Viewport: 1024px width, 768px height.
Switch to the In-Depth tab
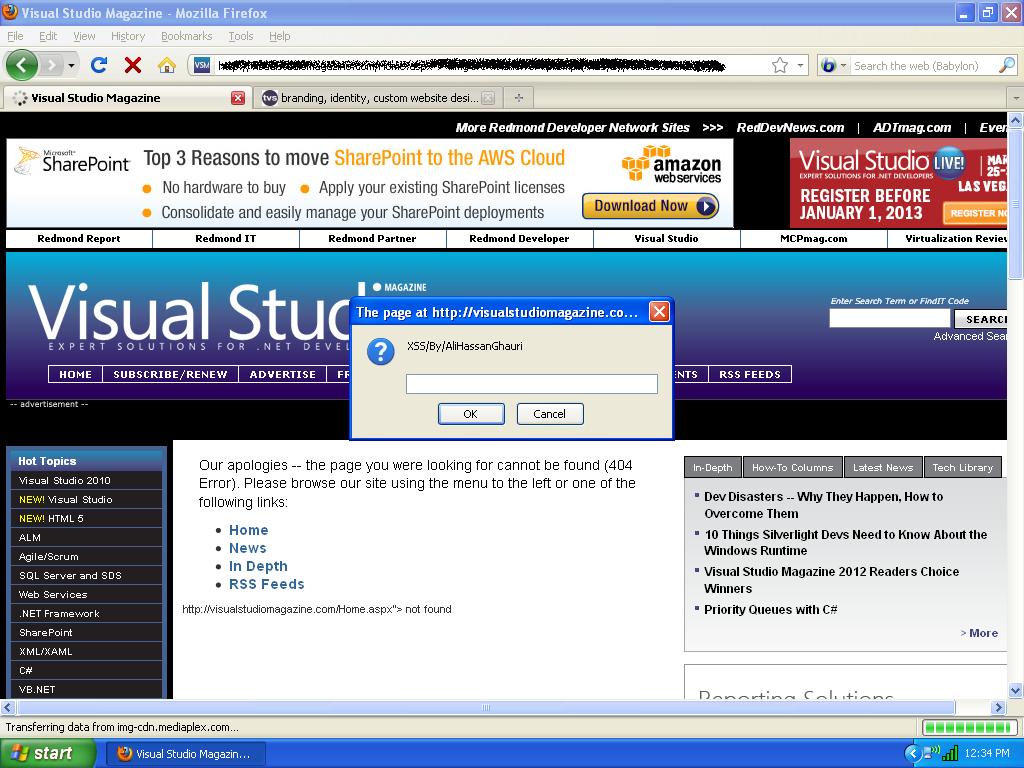[712, 468]
